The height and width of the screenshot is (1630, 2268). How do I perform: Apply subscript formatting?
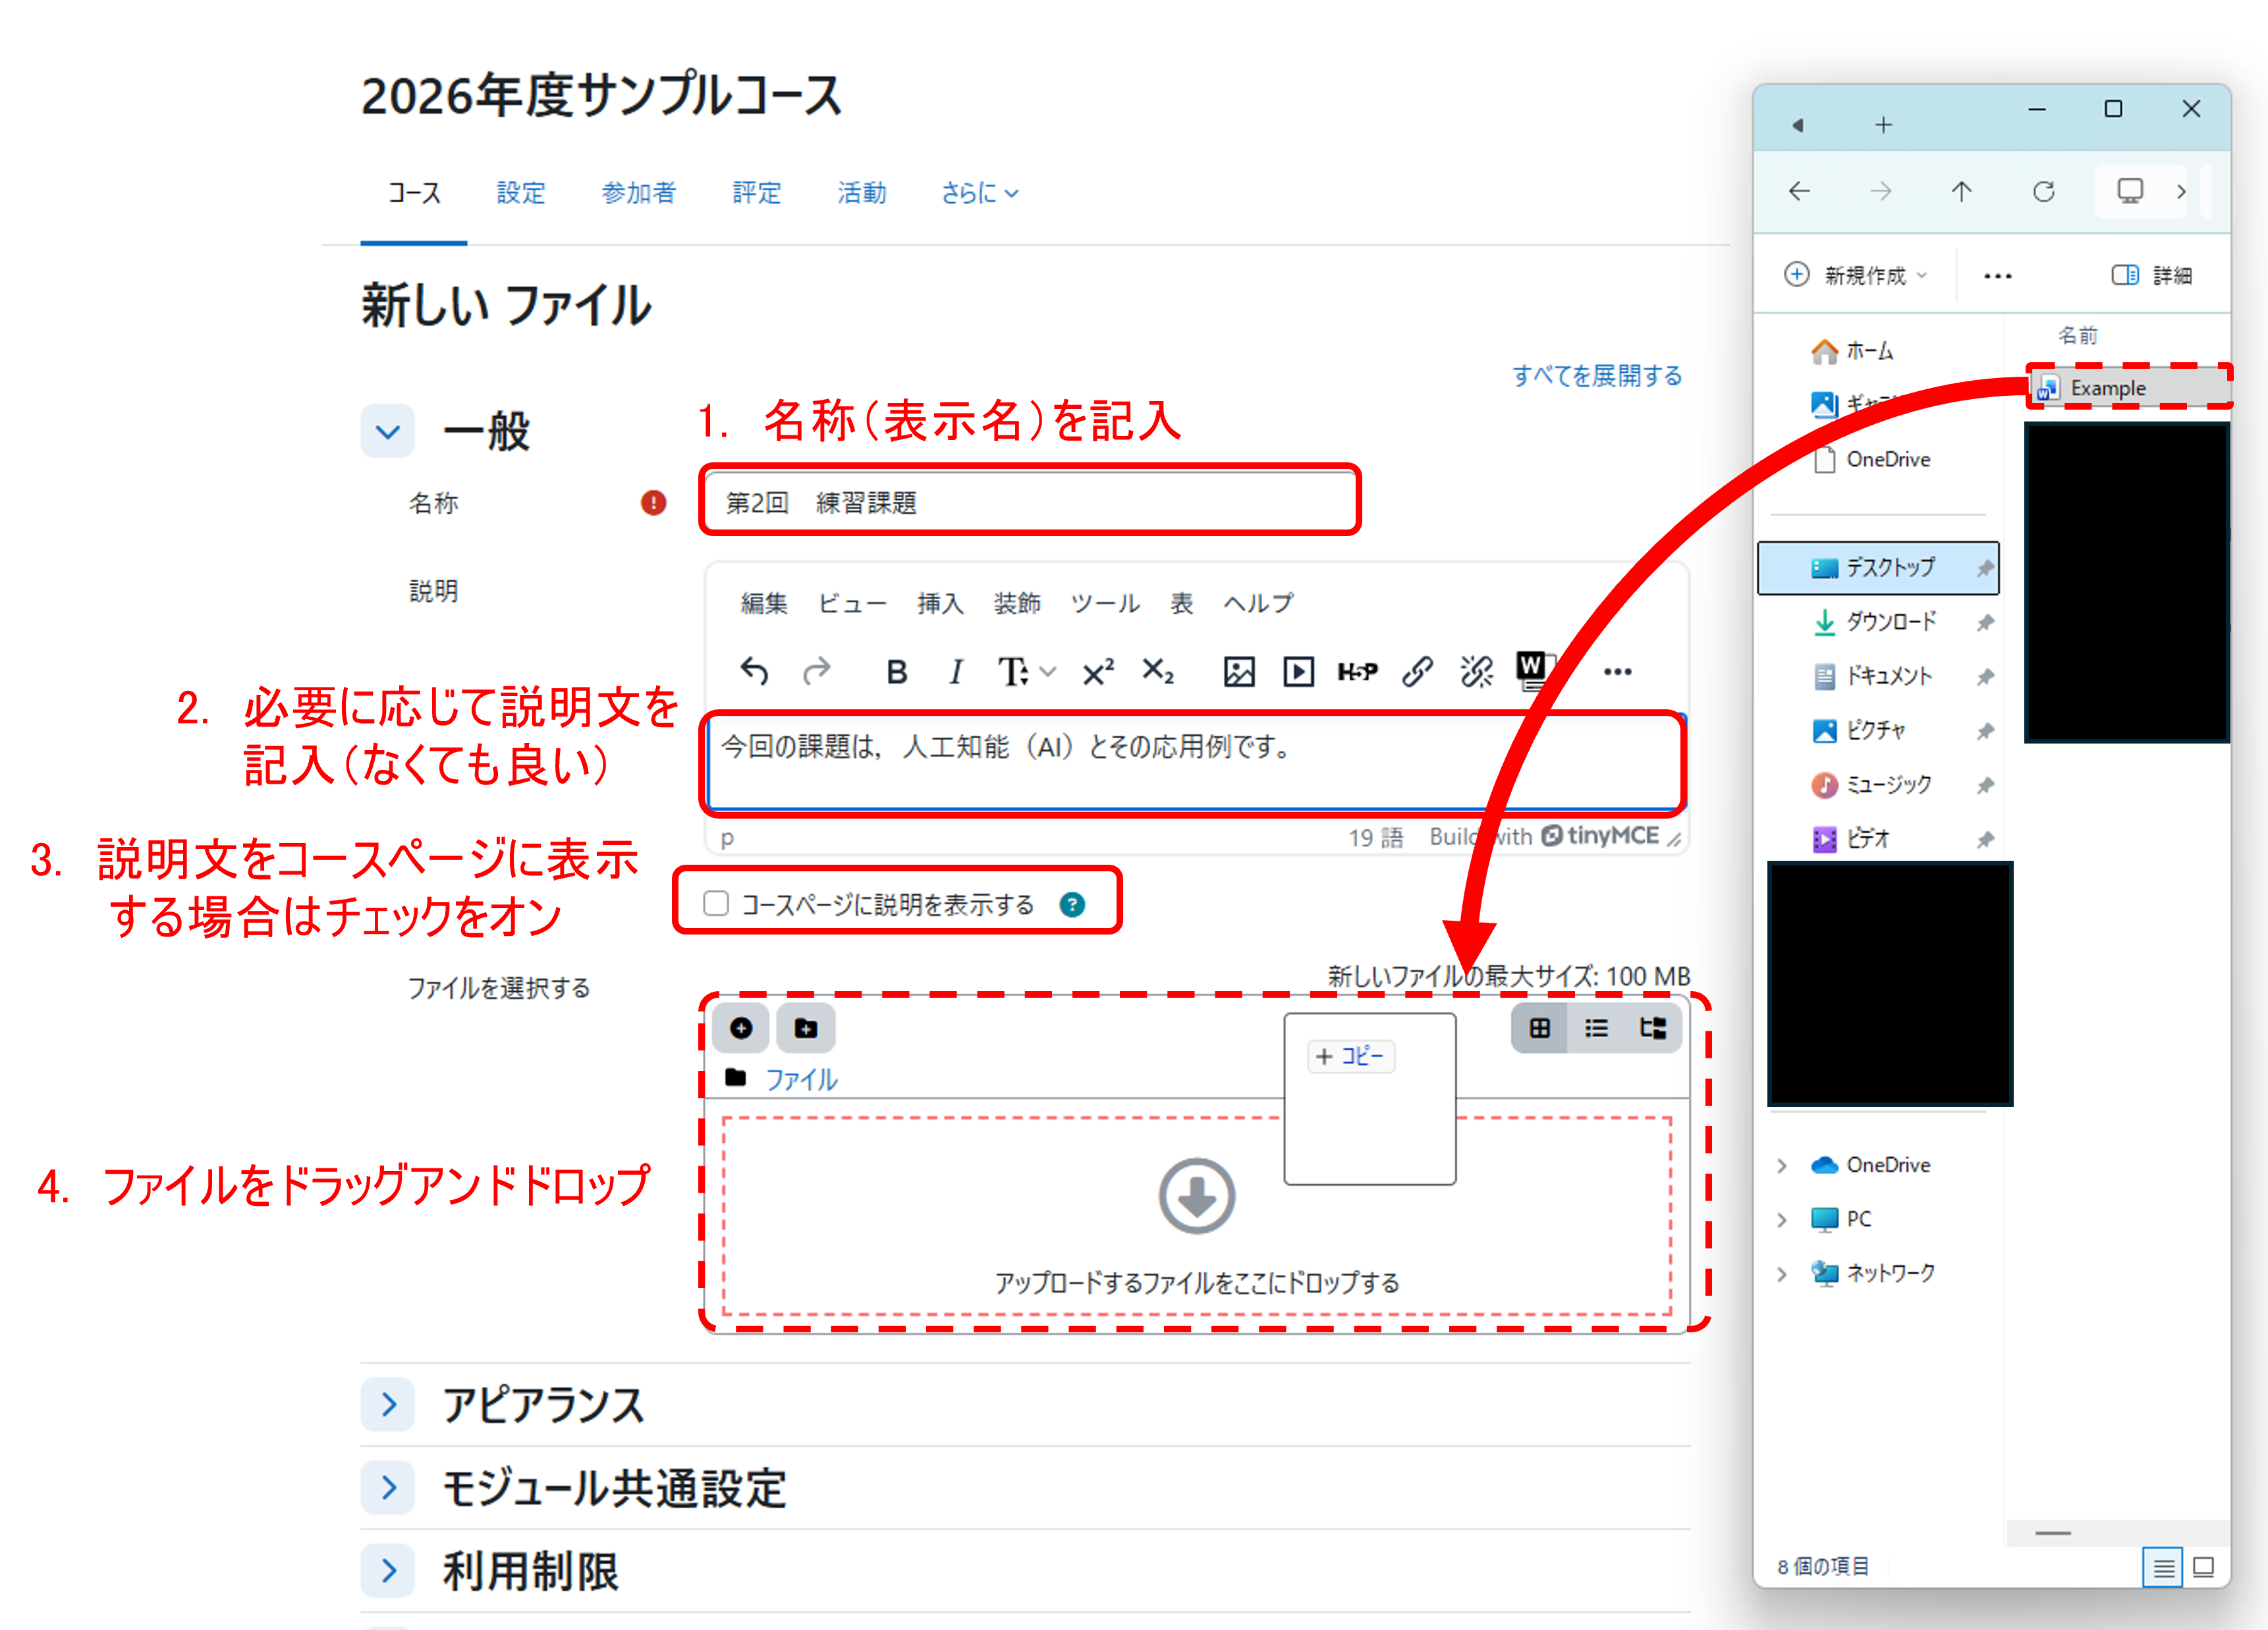click(x=1158, y=671)
